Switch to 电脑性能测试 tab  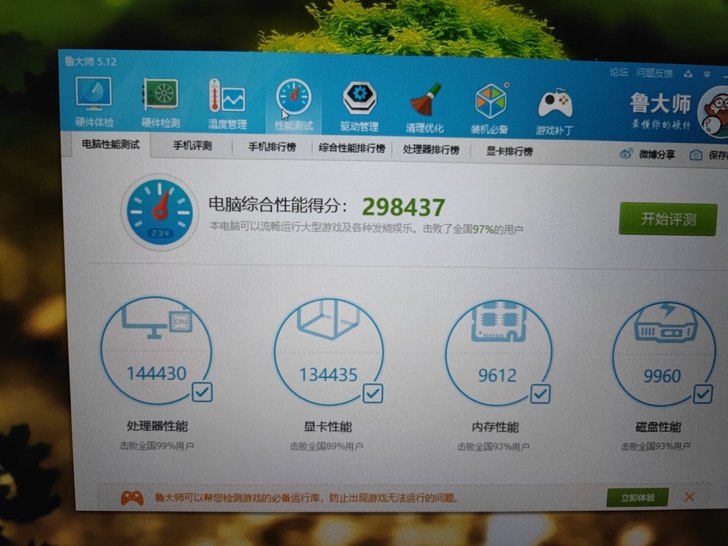(x=110, y=144)
